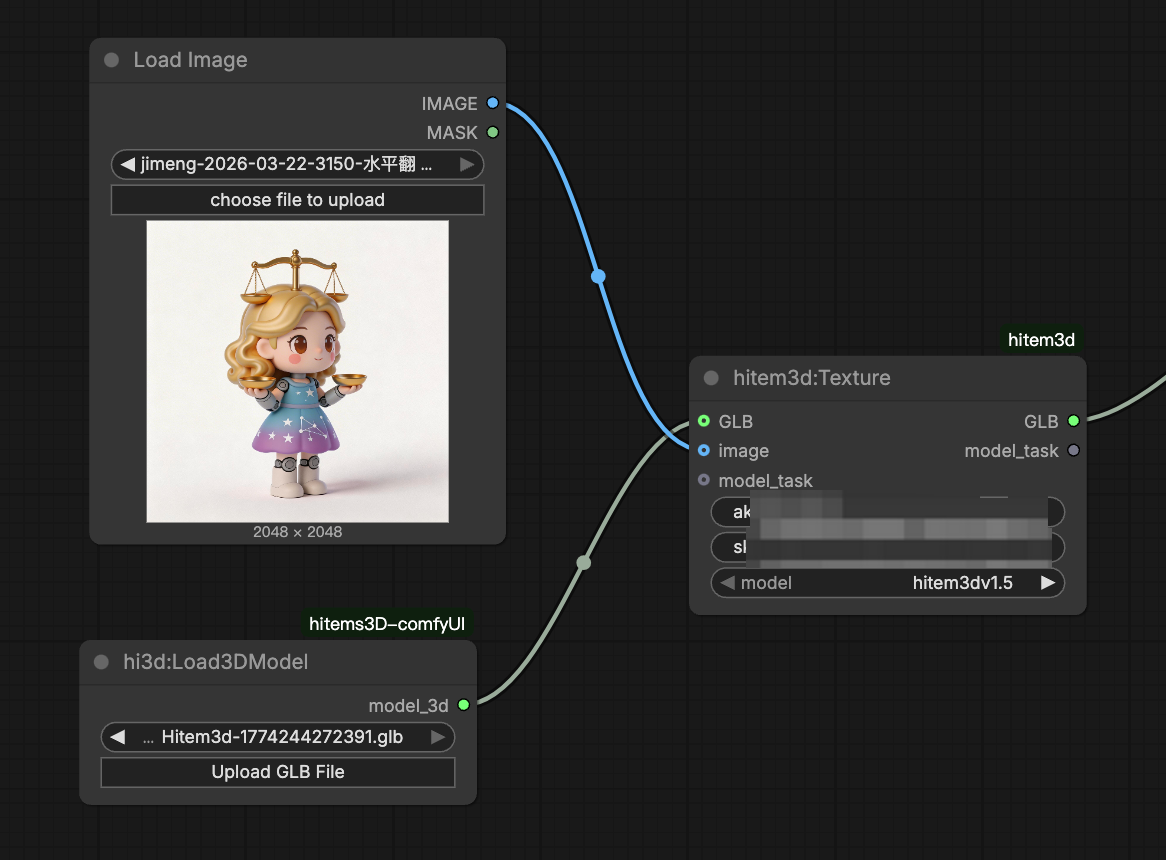Toggle collapse dot on hitem3d:Texture node
This screenshot has height=860, width=1166.
[x=711, y=378]
